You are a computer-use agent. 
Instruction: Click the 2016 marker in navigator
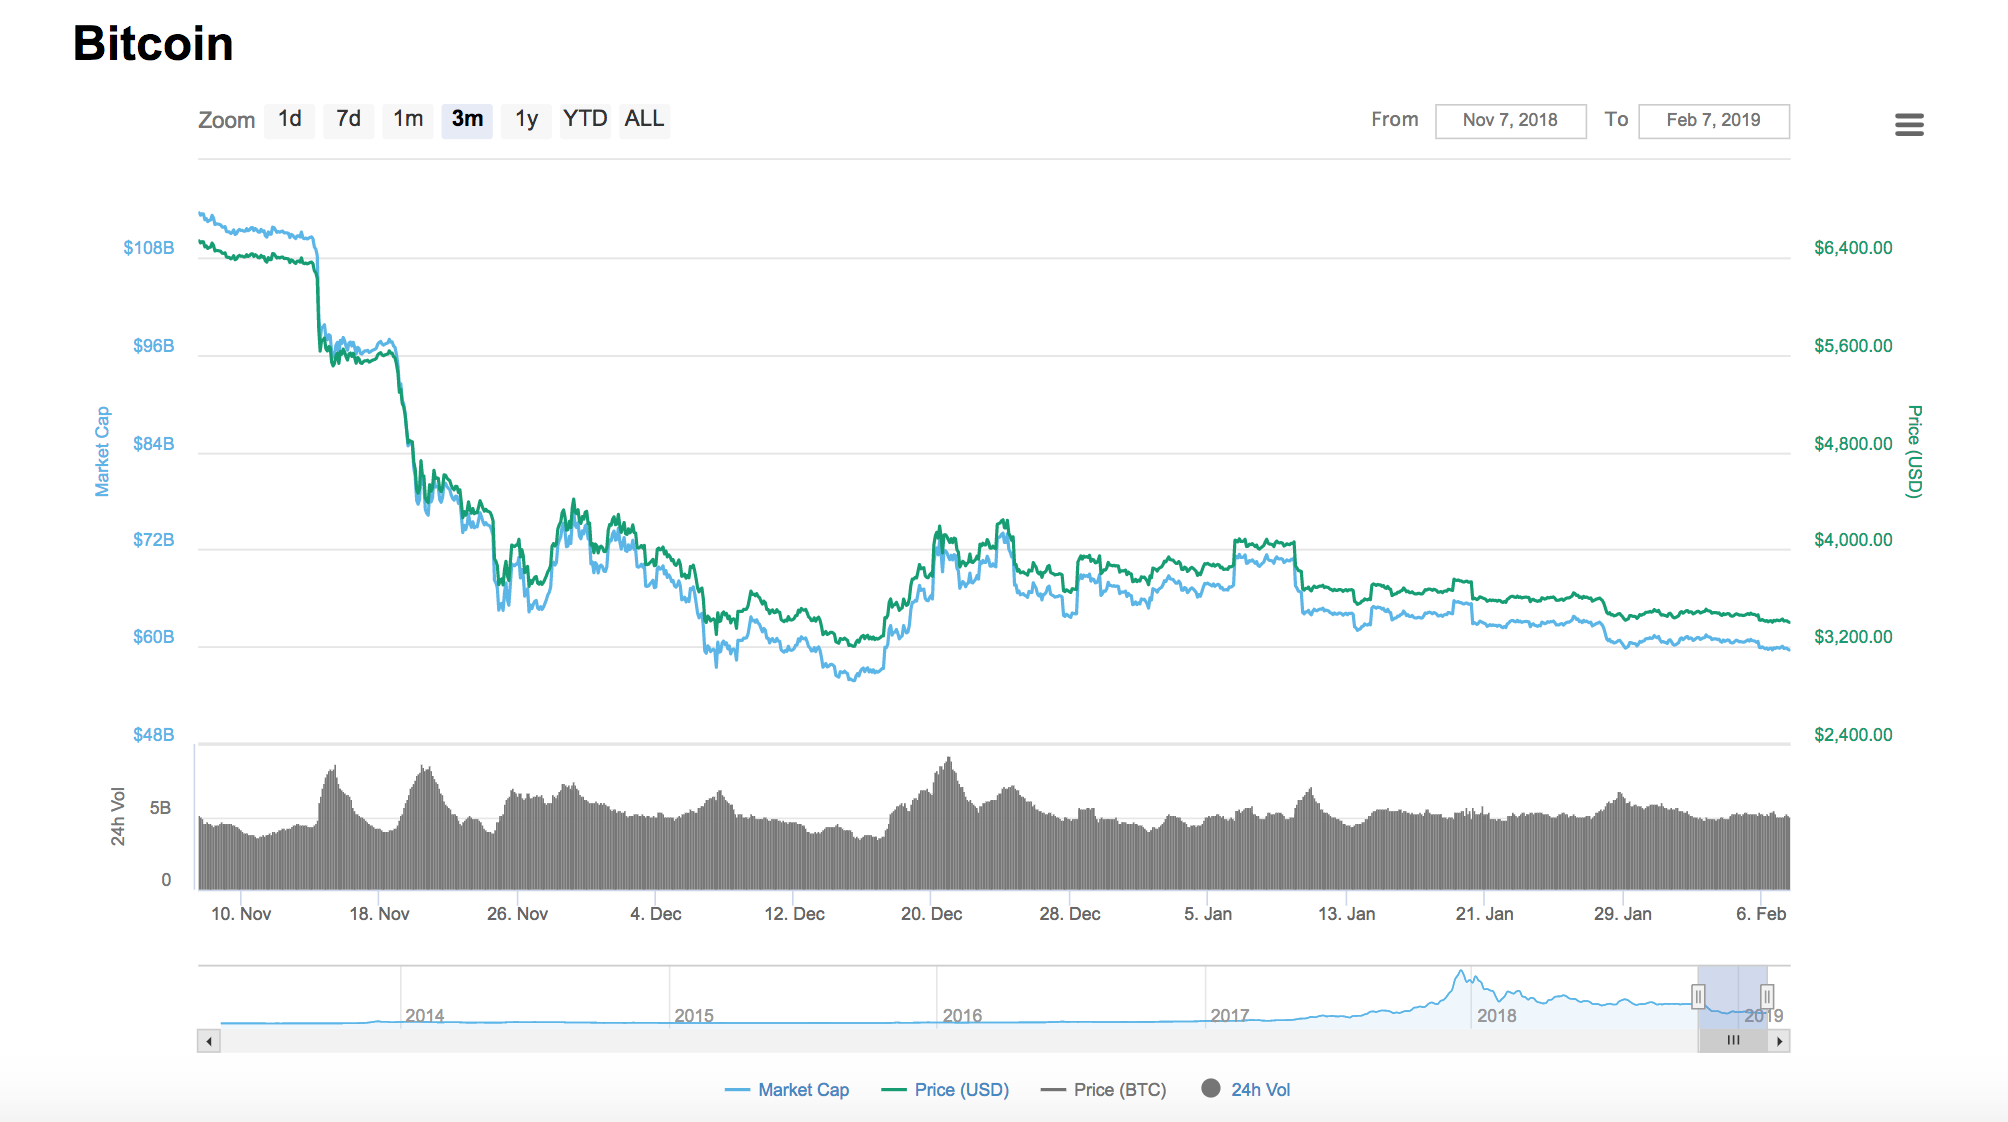[963, 1015]
